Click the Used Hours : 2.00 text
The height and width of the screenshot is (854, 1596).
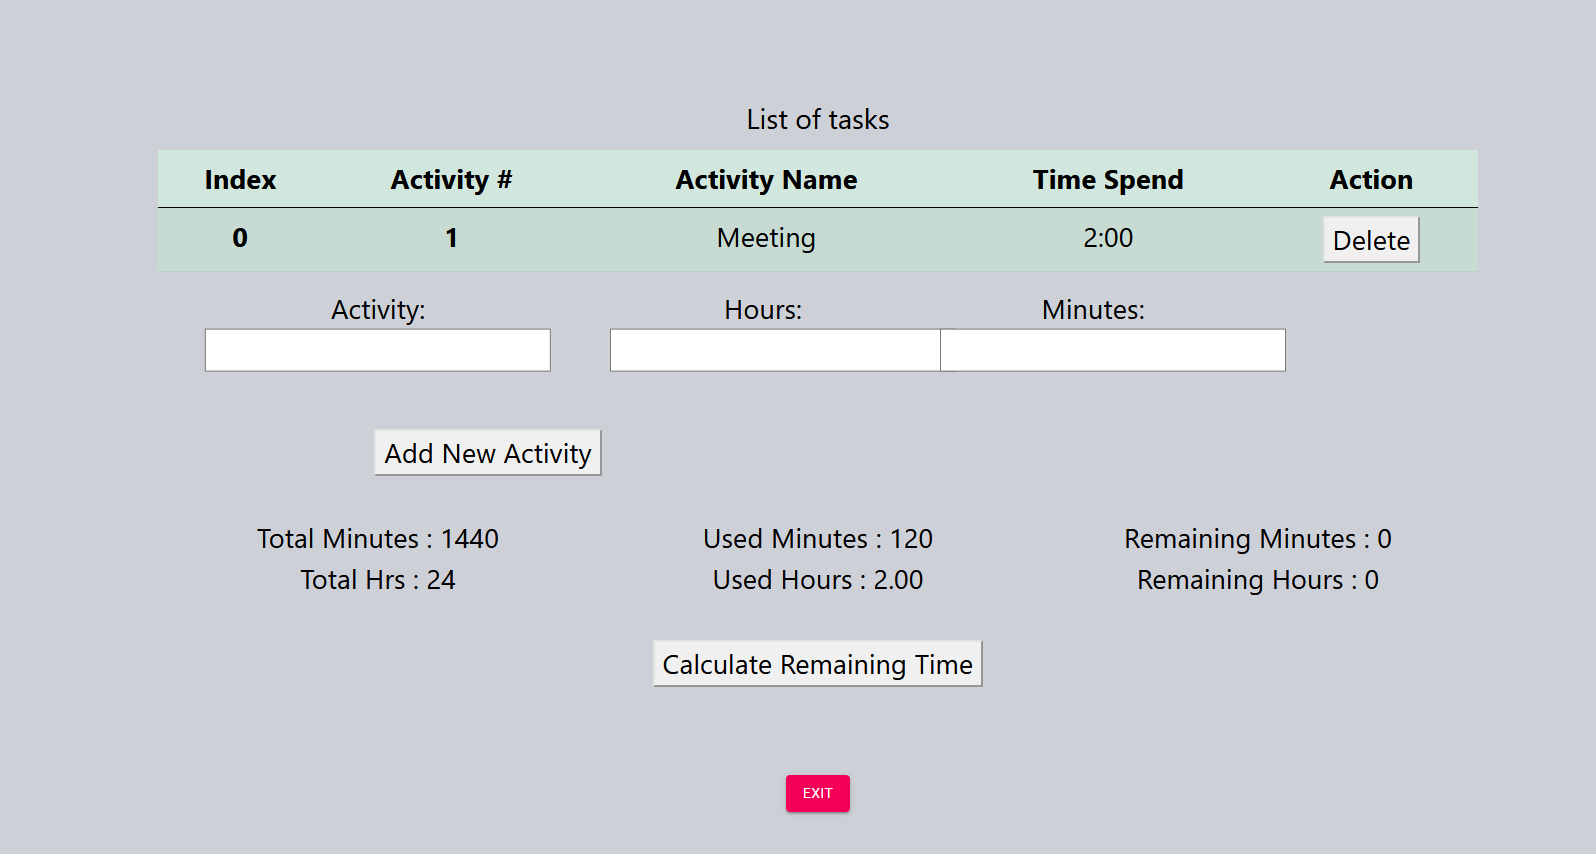(817, 580)
